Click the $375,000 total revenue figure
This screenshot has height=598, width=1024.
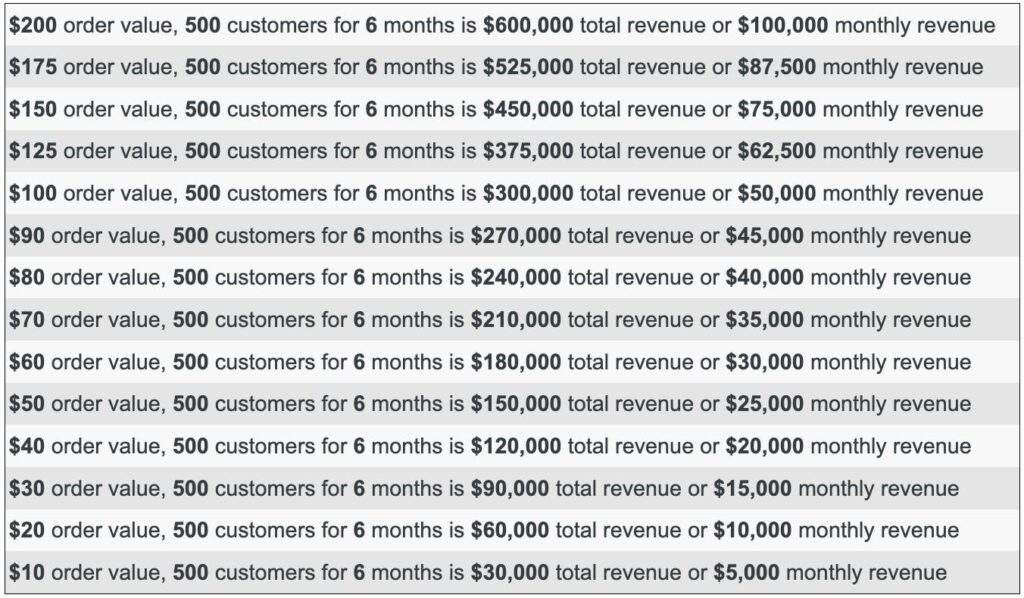[528, 151]
